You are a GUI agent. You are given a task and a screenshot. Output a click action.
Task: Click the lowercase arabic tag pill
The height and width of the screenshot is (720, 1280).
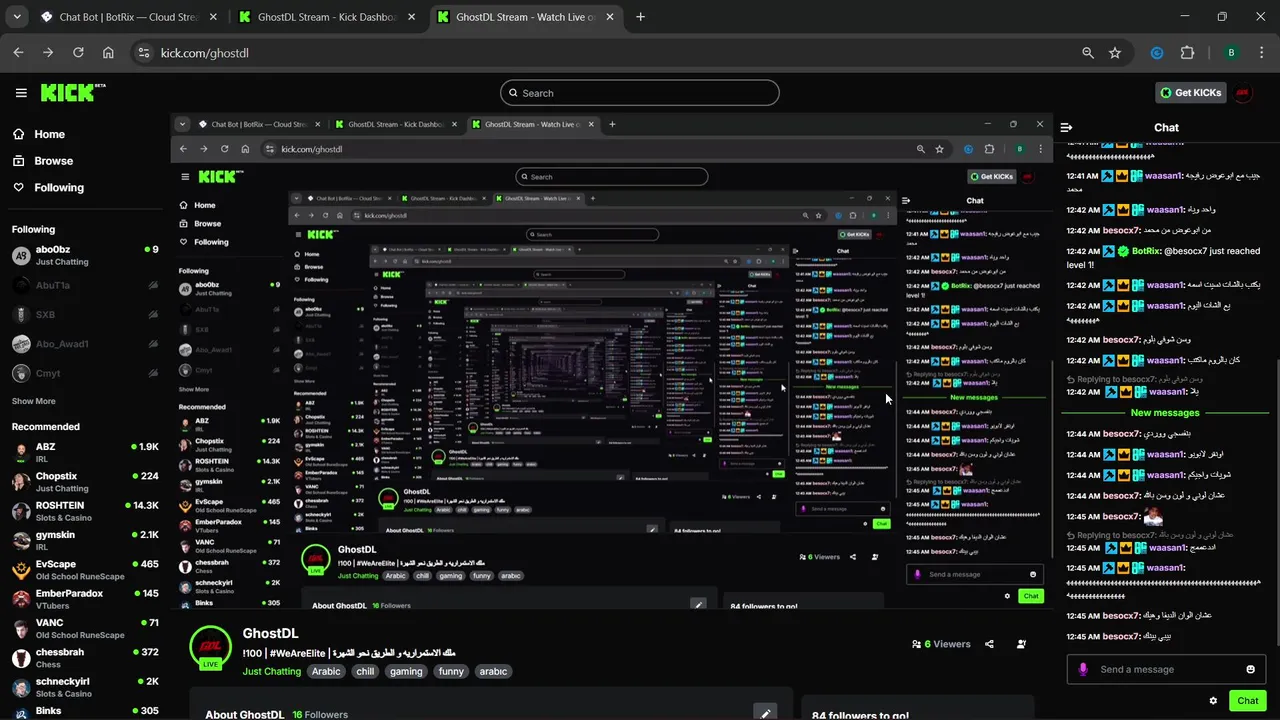(493, 672)
